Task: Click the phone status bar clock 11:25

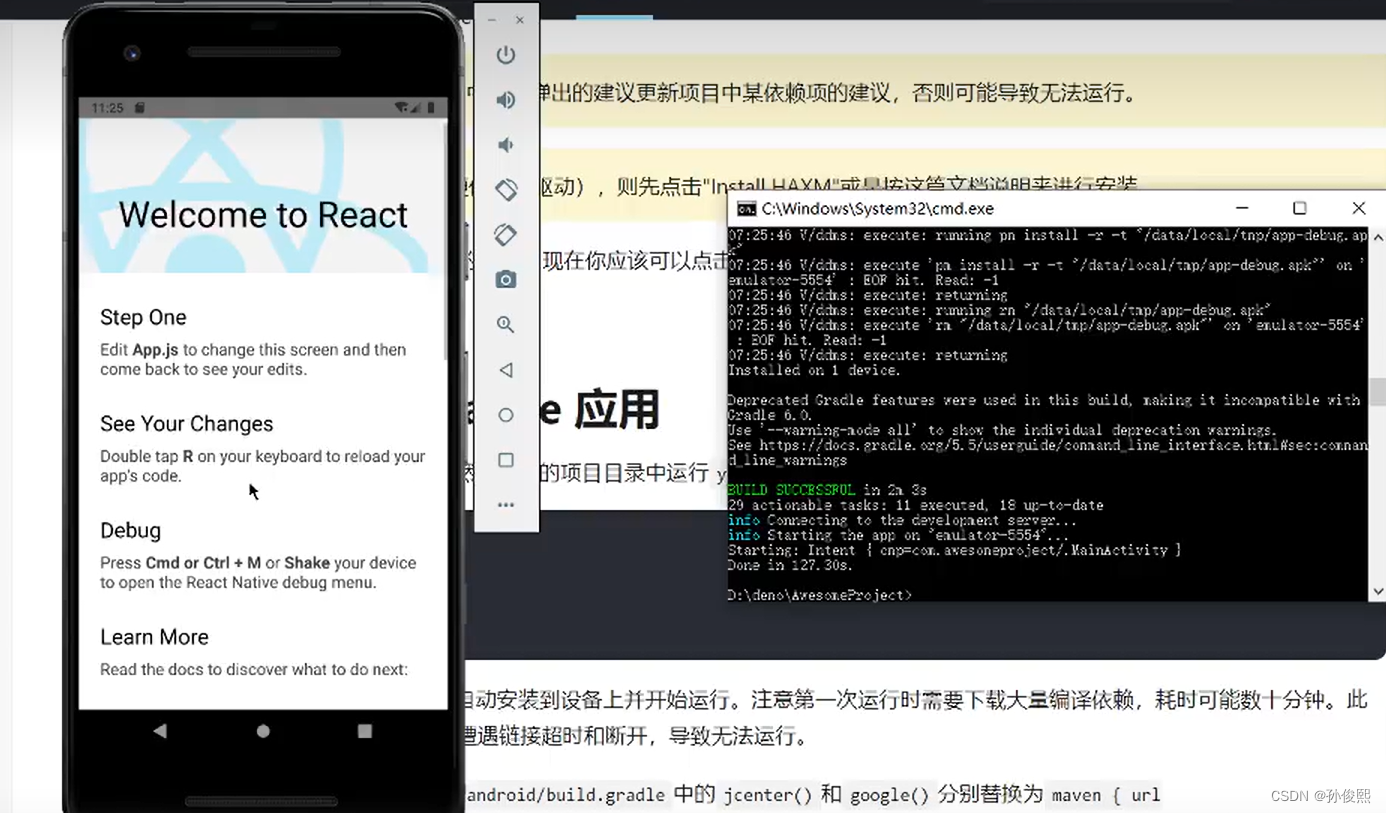Action: tap(107, 107)
